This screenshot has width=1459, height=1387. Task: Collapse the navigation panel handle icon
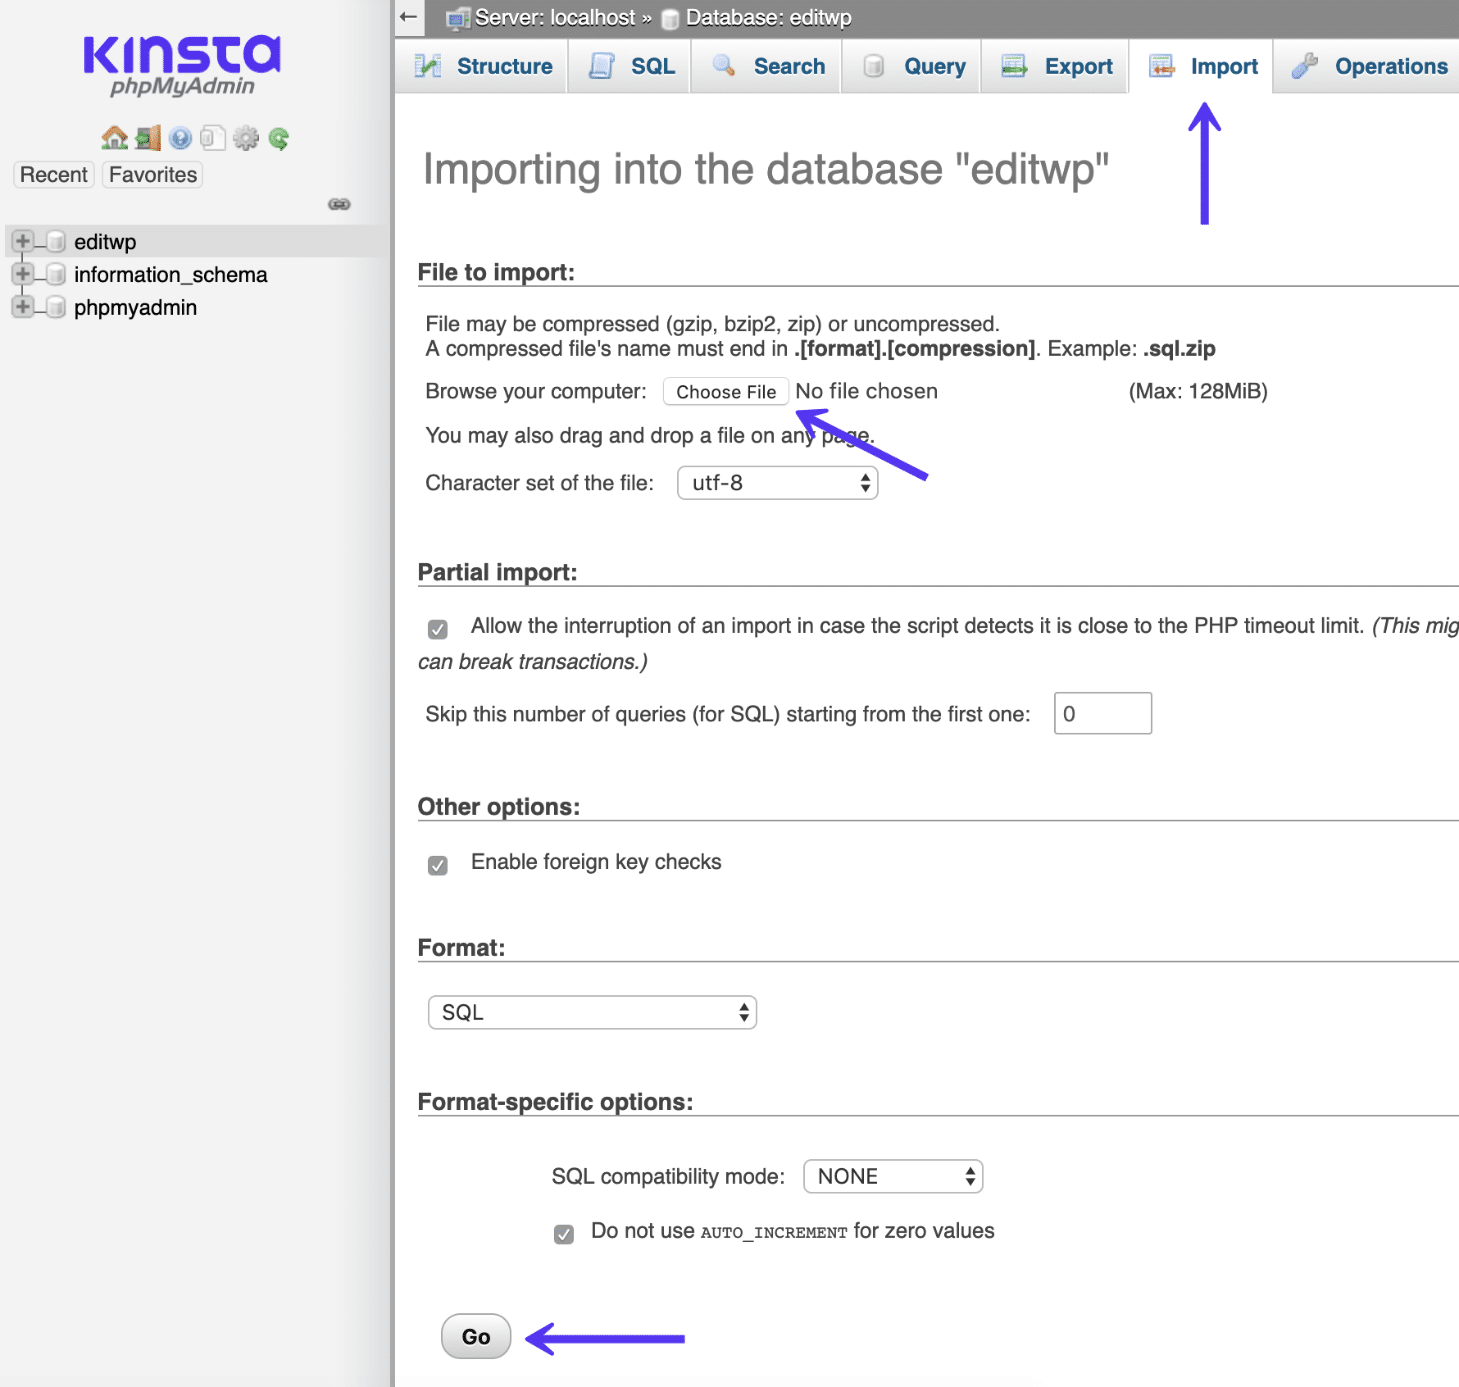pos(339,204)
